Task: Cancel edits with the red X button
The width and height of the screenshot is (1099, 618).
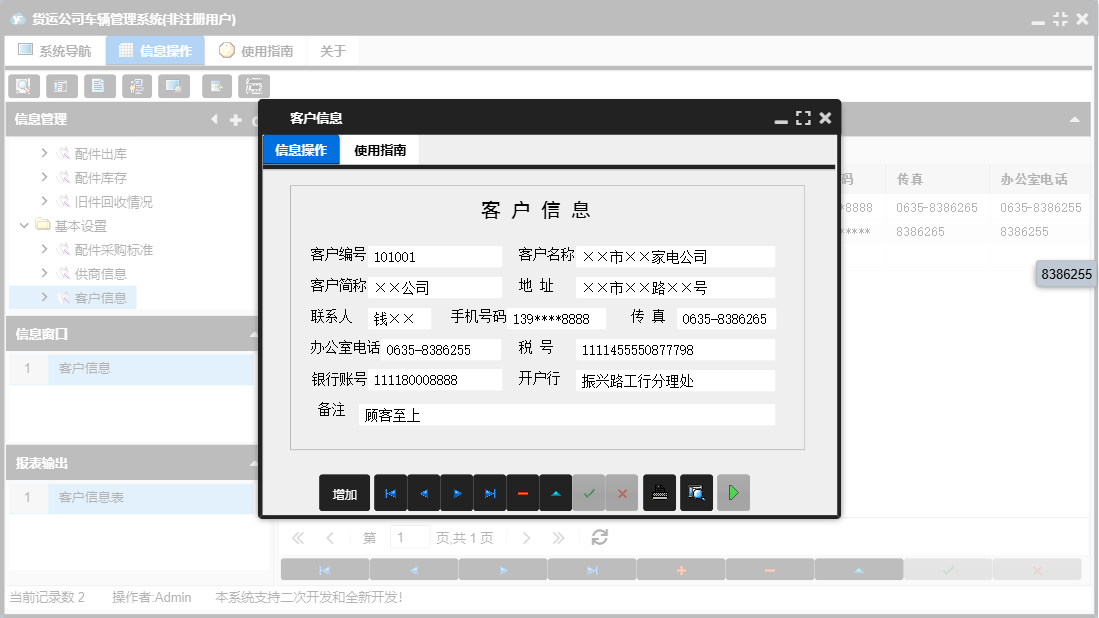Action: 621,492
